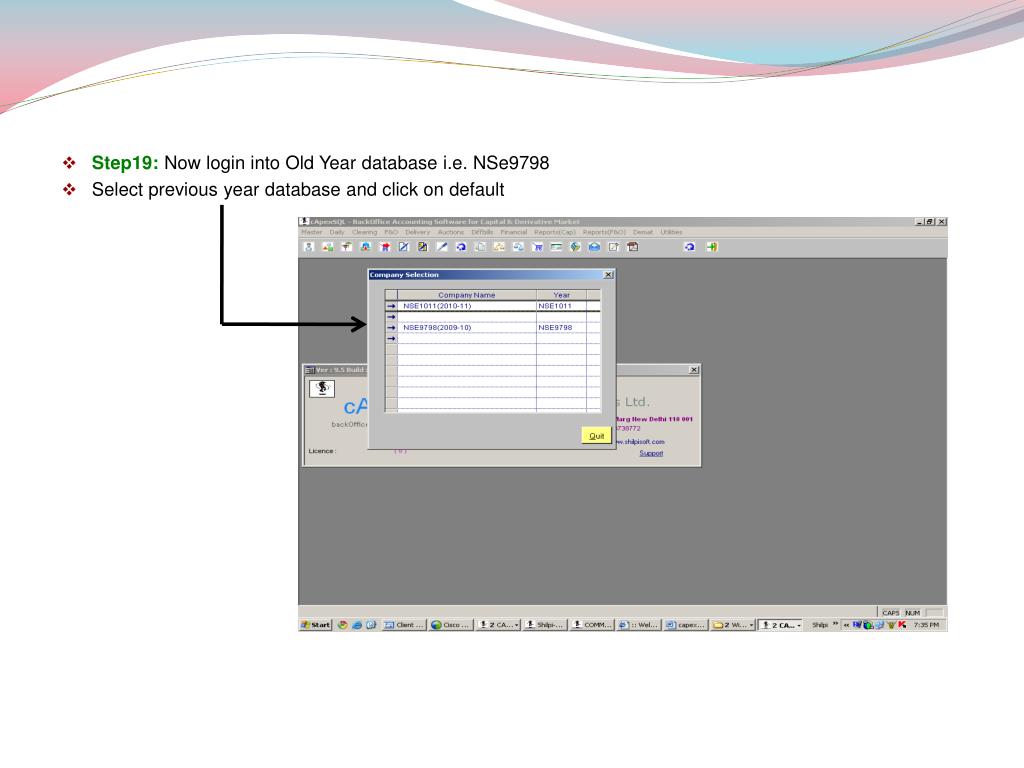
Task: Open the Master menu
Action: (312, 232)
